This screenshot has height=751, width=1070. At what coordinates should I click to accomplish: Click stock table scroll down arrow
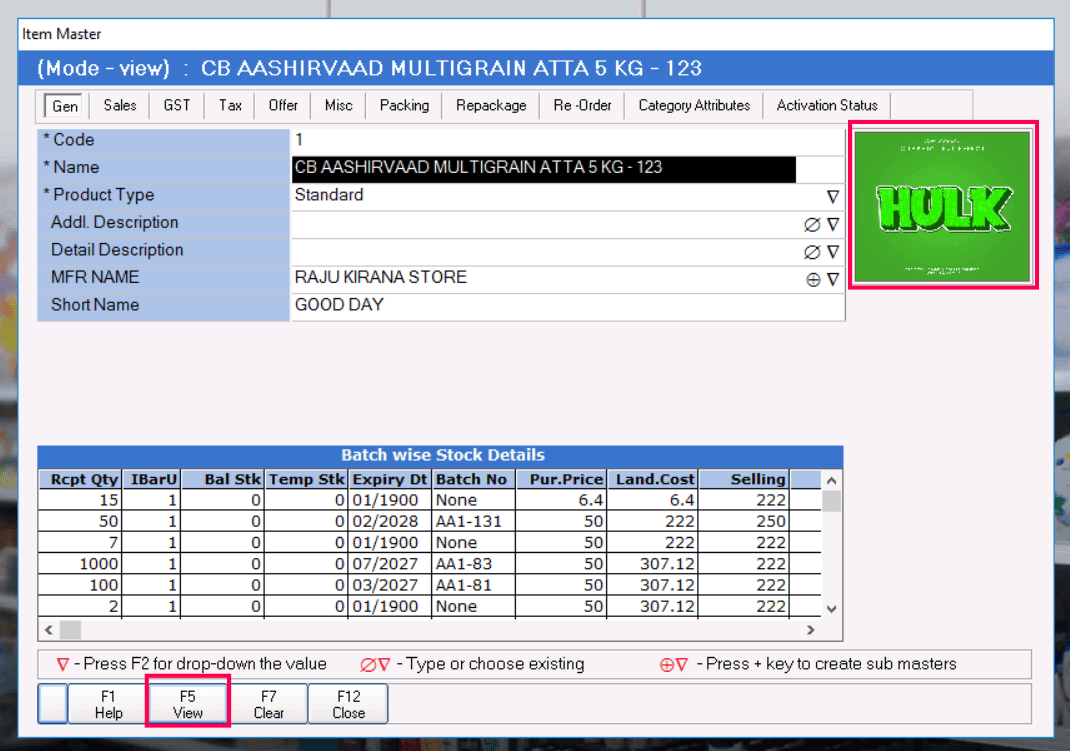pos(831,609)
